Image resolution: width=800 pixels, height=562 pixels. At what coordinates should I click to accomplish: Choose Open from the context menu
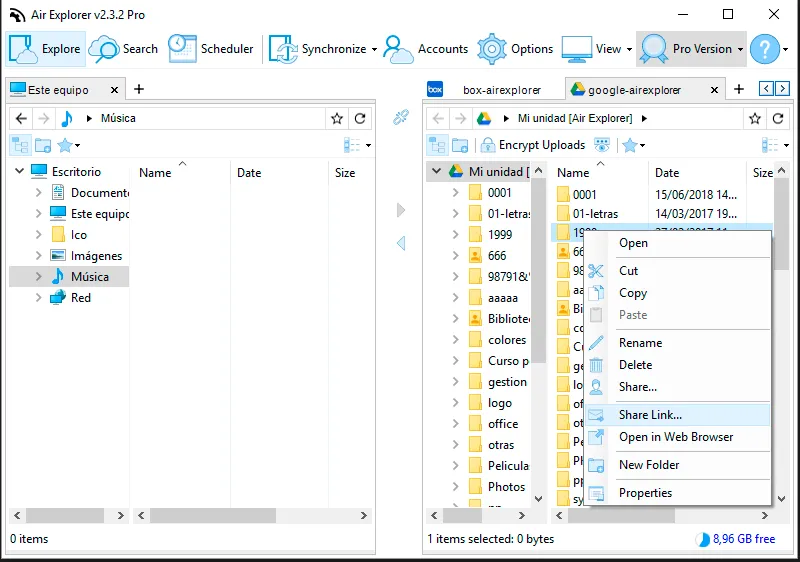tap(677, 243)
